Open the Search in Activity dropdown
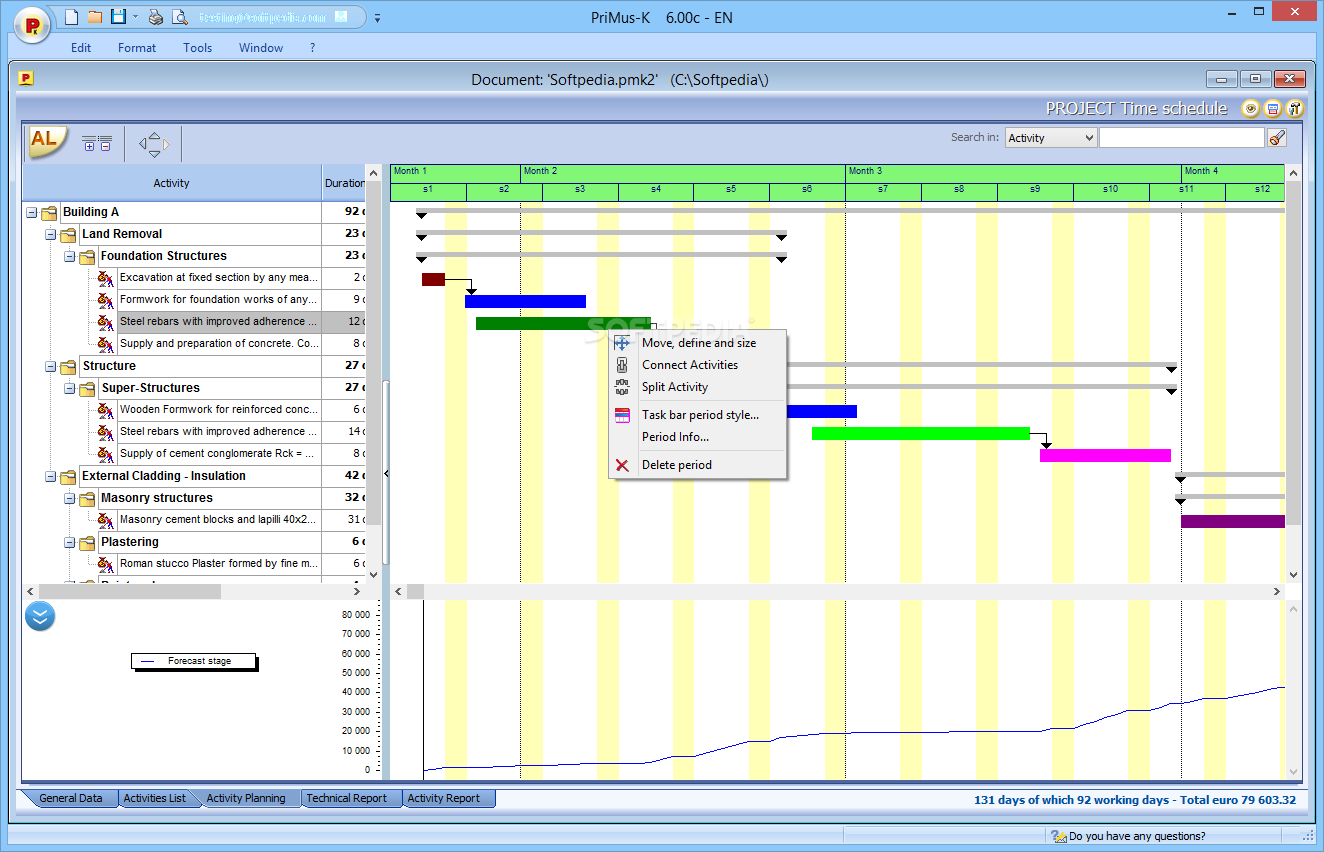The image size is (1324, 852). (x=1051, y=138)
